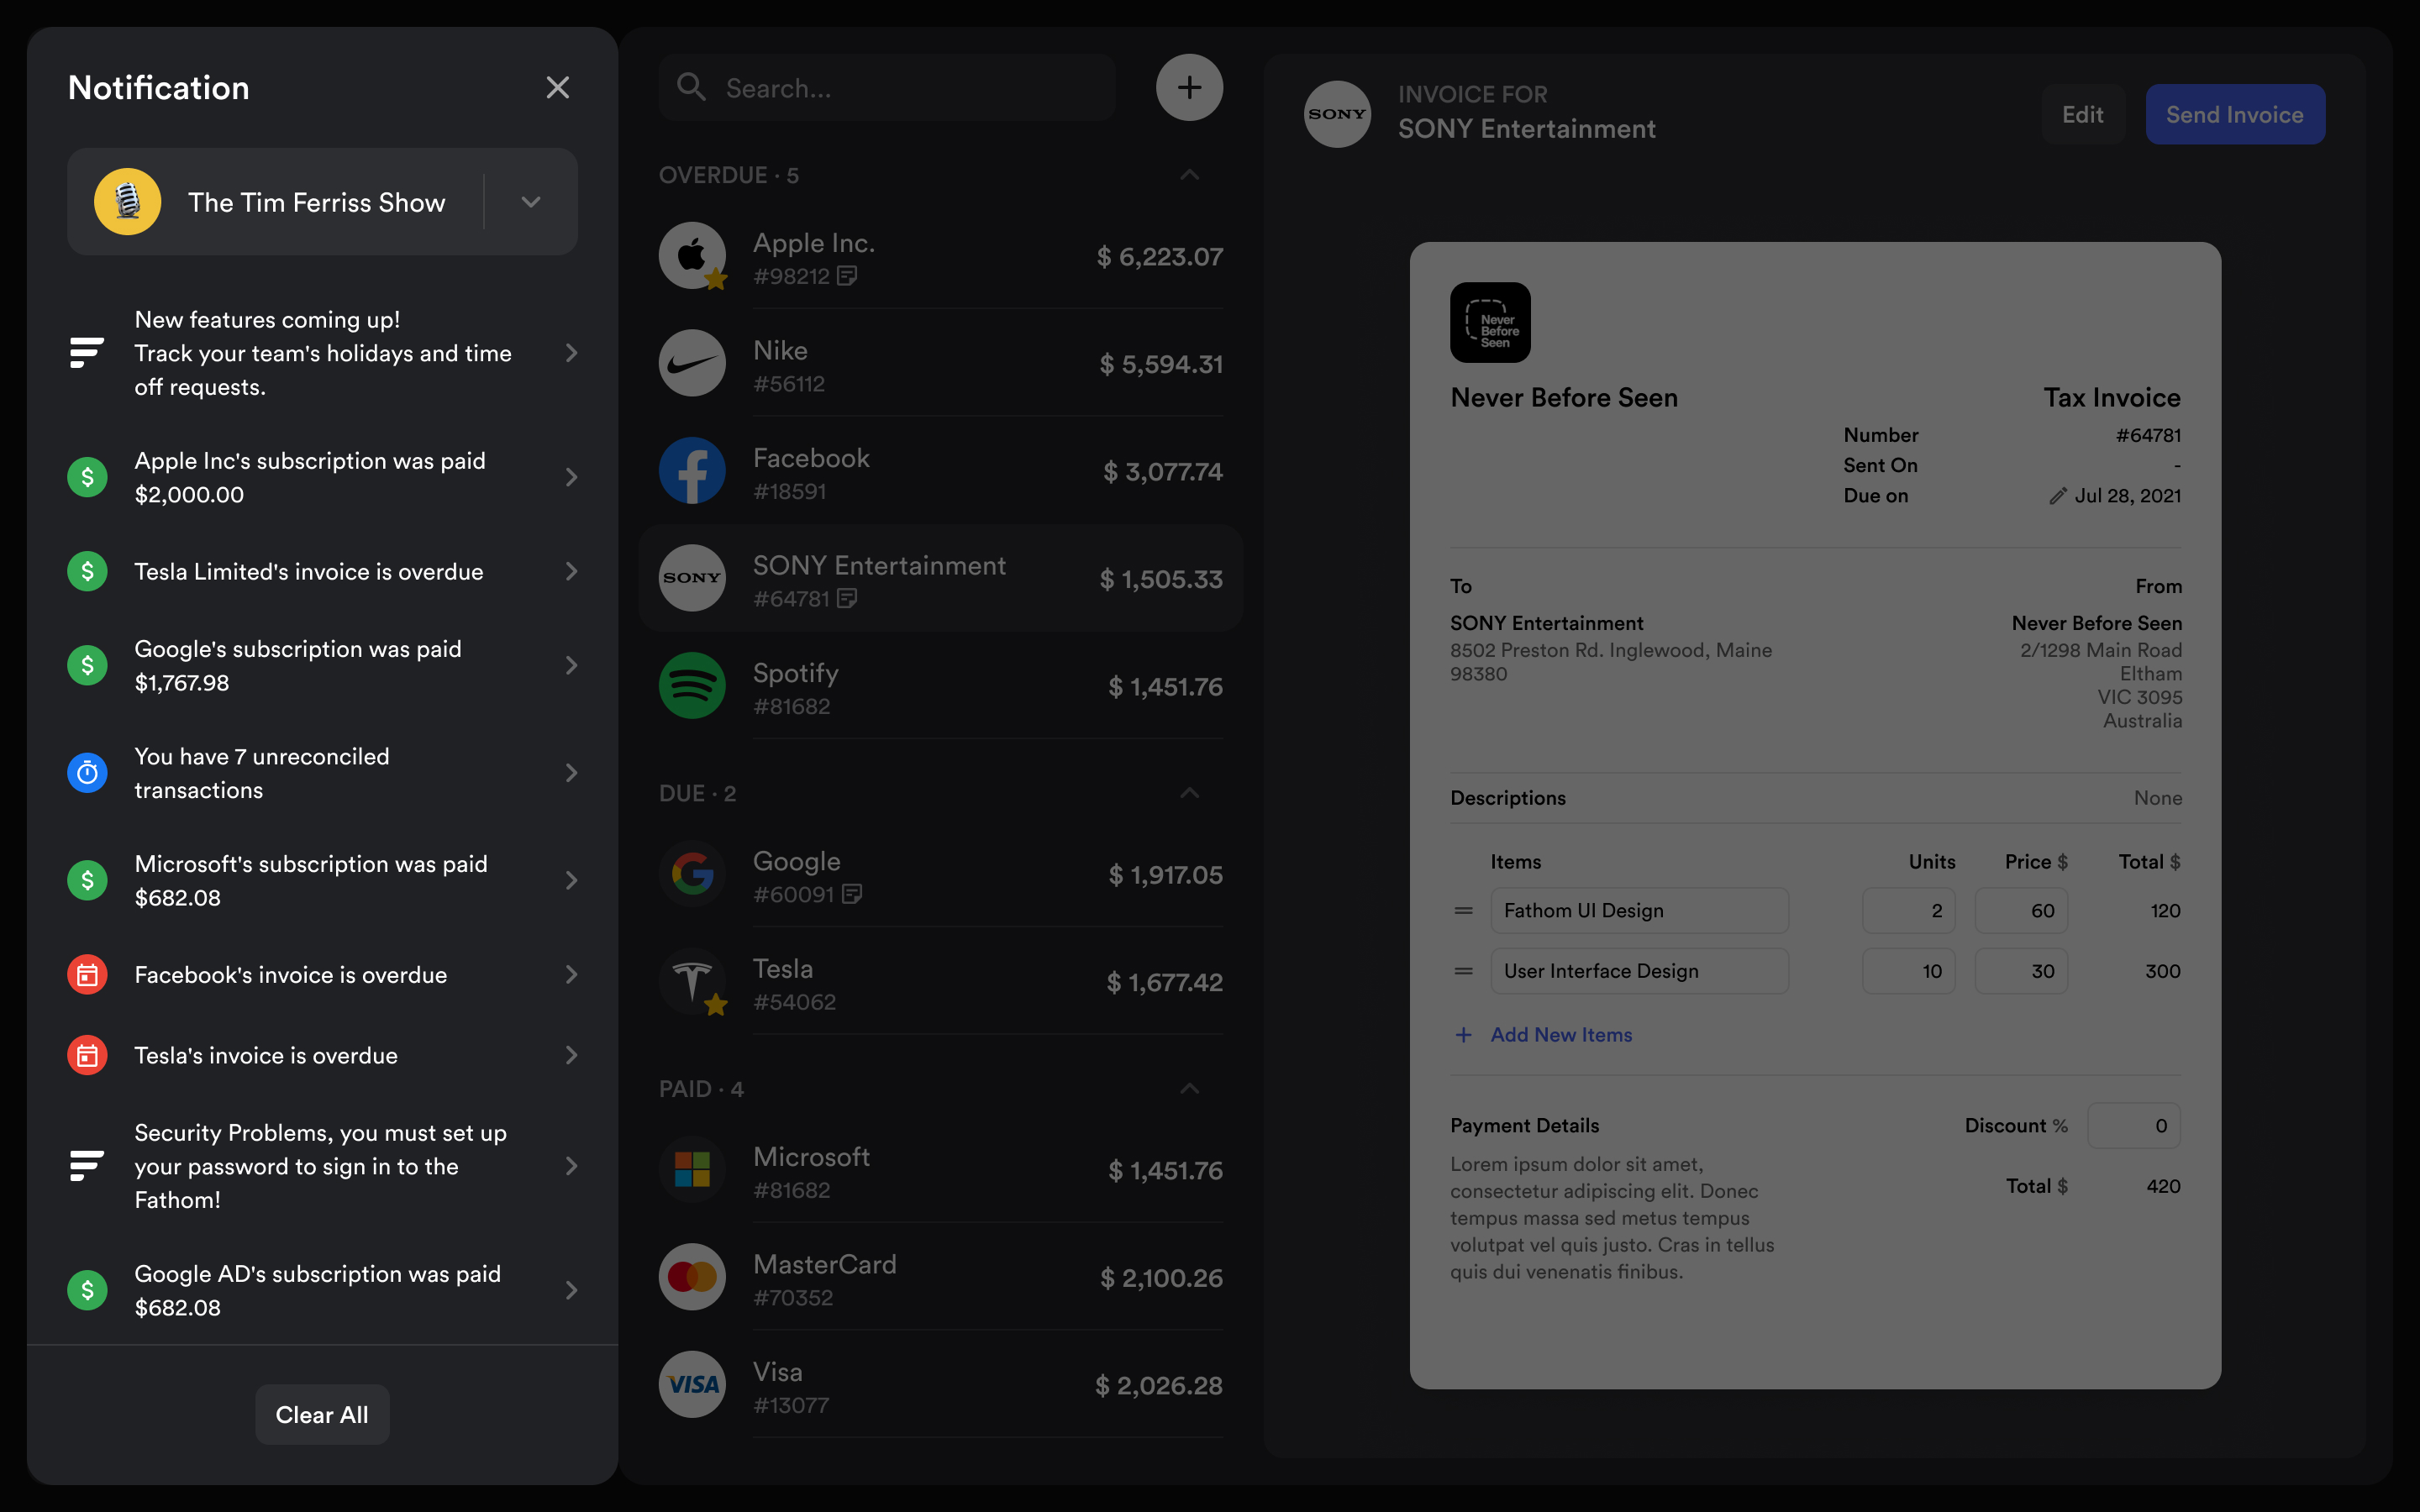
Task: Click the Send Invoice button
Action: [x=2235, y=114]
